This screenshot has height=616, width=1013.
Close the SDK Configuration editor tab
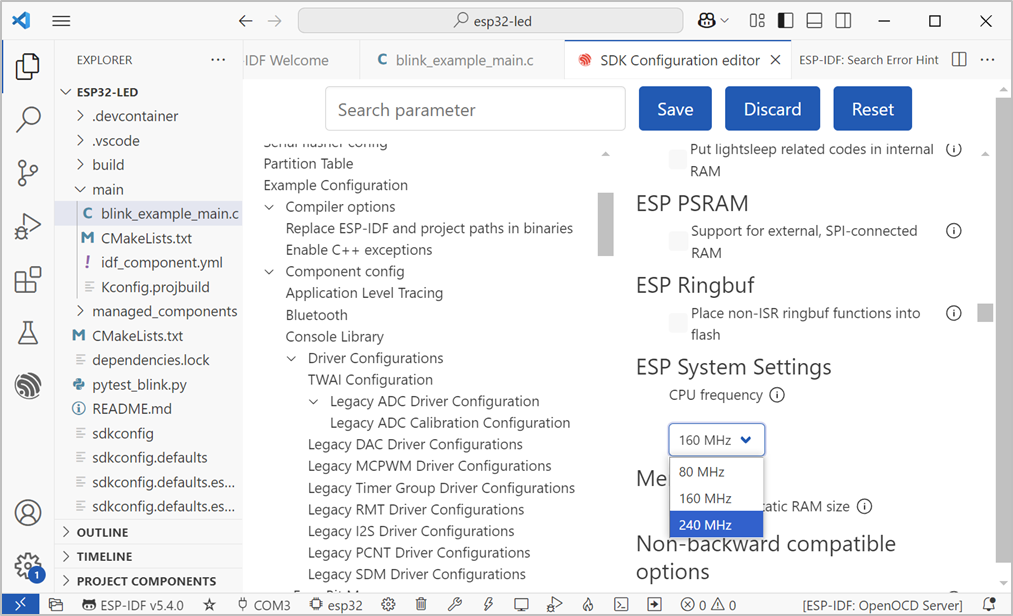tap(776, 59)
